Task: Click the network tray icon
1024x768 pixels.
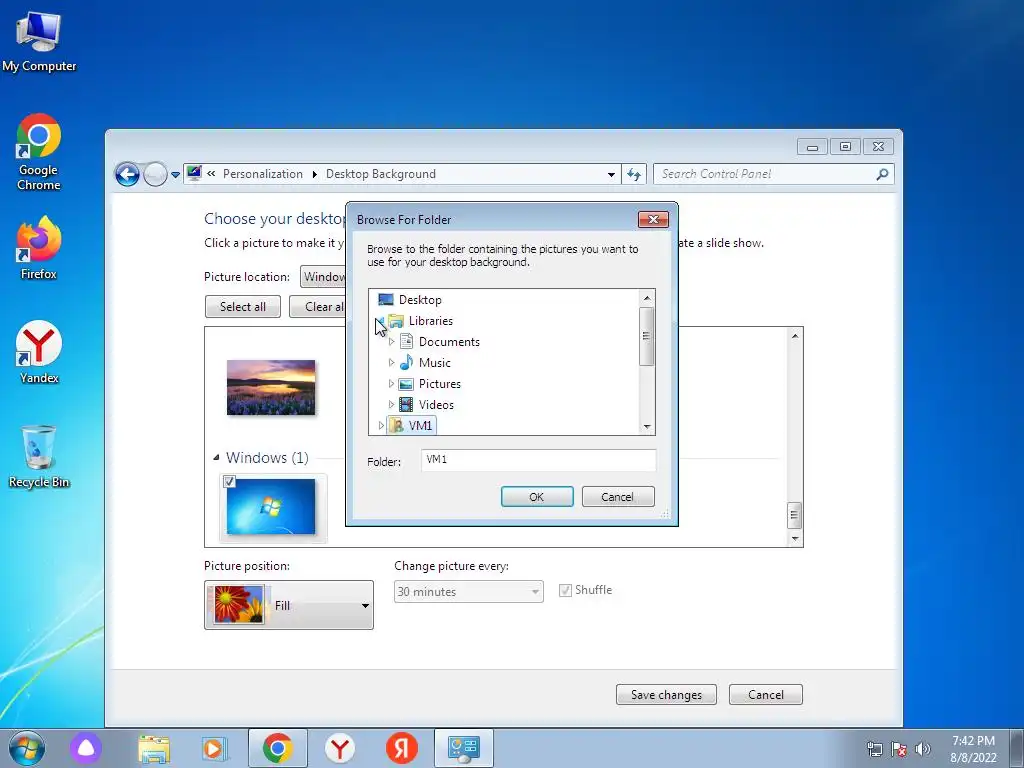Action: [x=874, y=749]
